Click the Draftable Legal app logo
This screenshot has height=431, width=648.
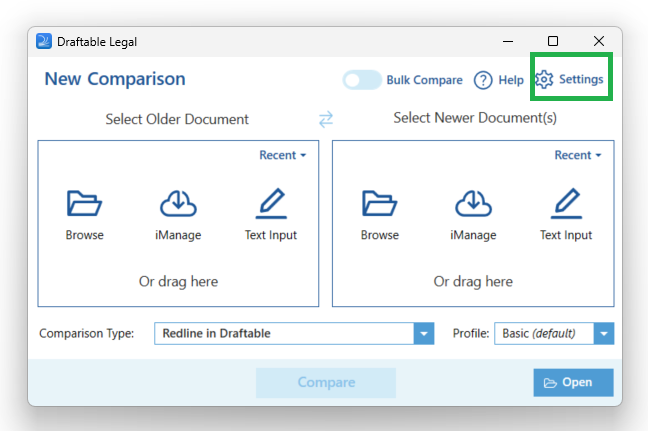[x=44, y=41]
